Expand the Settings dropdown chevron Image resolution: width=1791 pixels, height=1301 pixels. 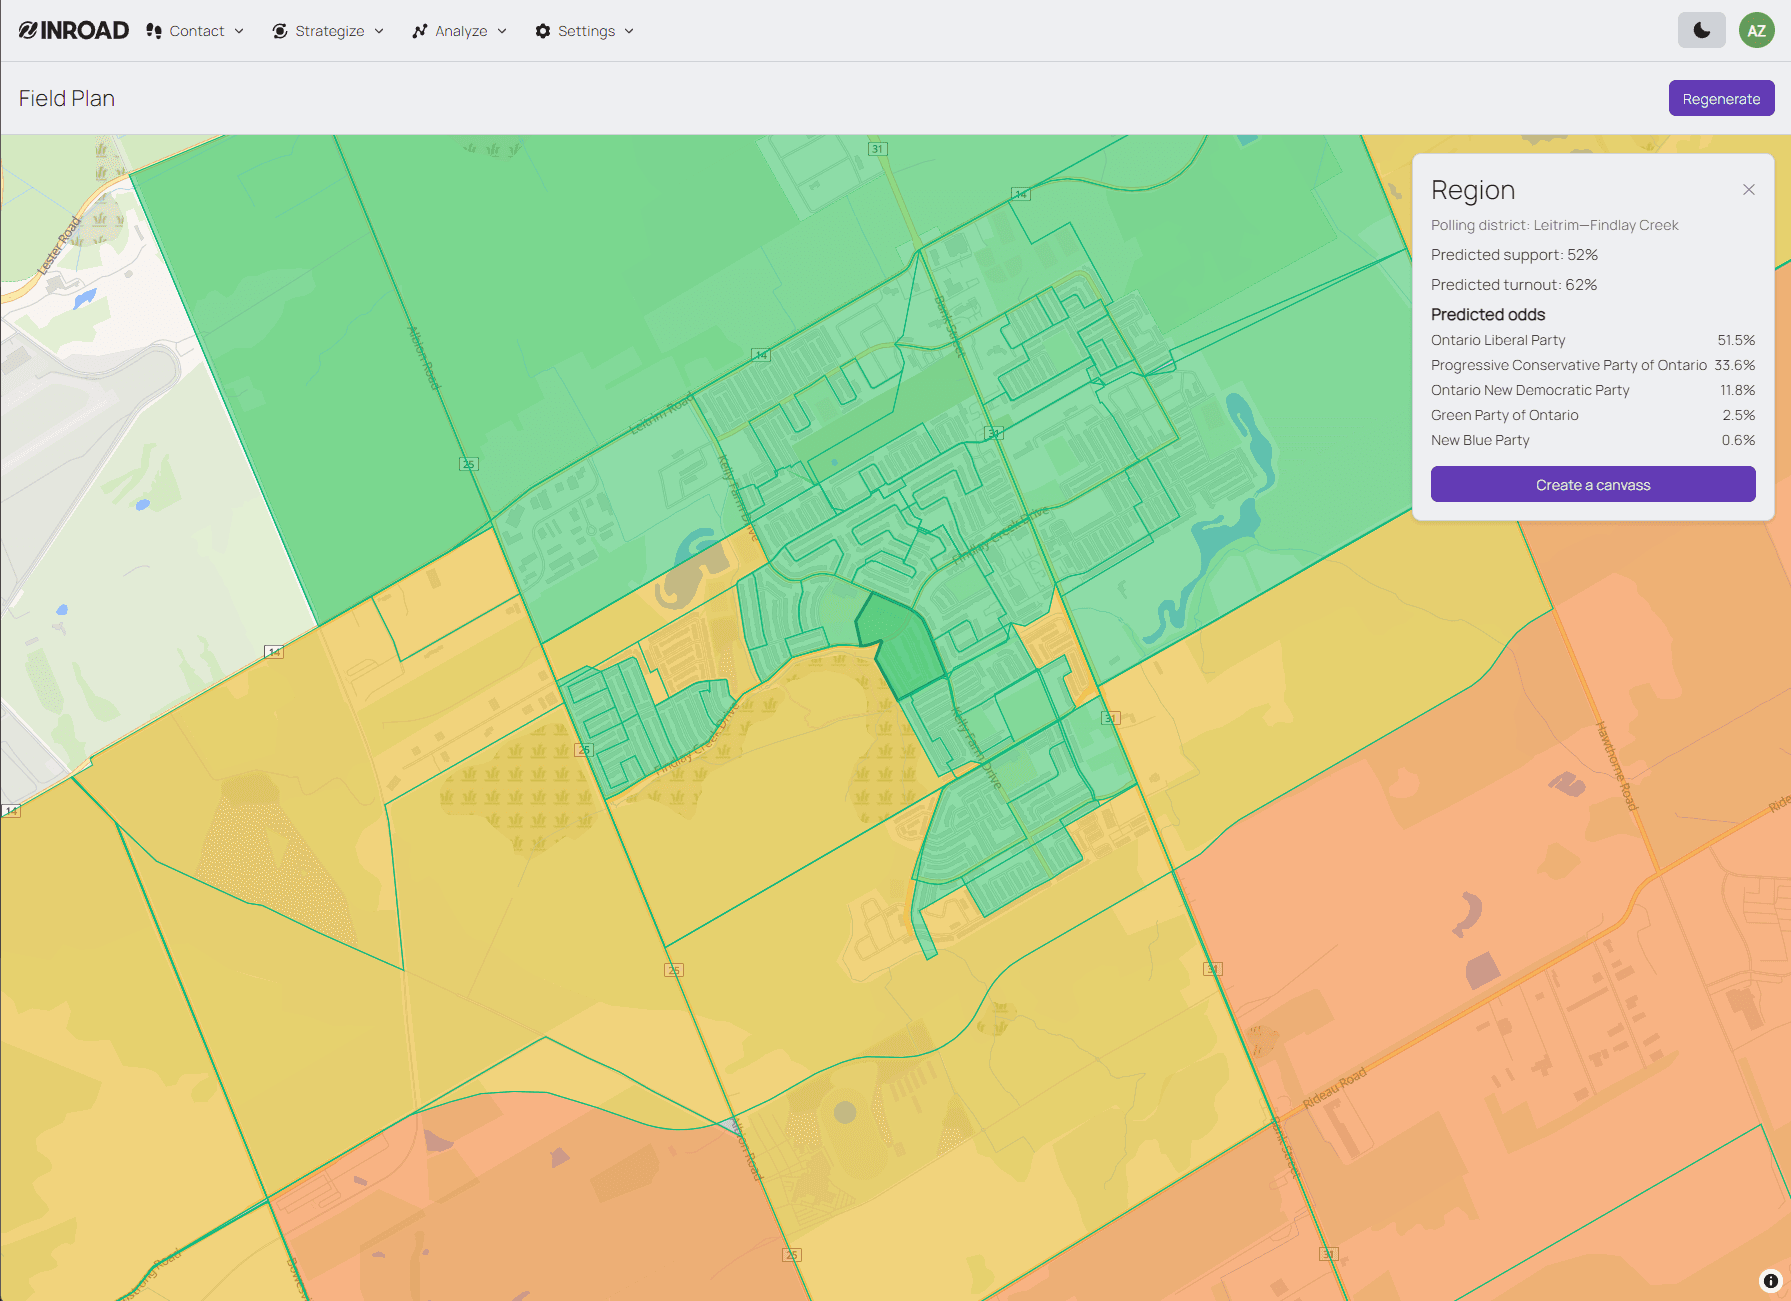tap(629, 31)
